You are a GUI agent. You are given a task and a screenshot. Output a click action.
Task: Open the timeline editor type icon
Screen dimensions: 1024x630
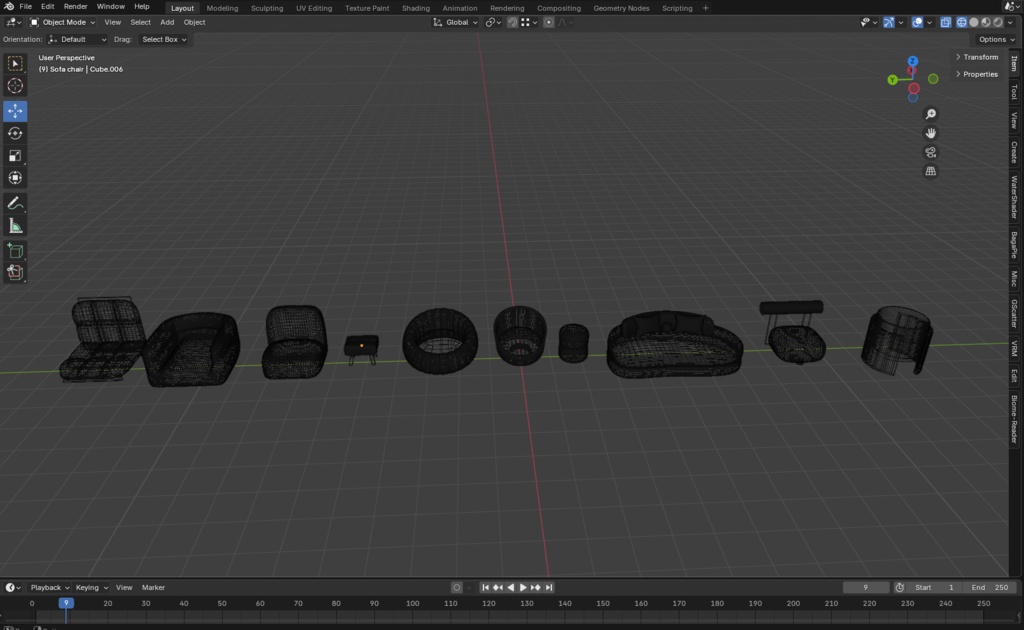pyautogui.click(x=13, y=588)
